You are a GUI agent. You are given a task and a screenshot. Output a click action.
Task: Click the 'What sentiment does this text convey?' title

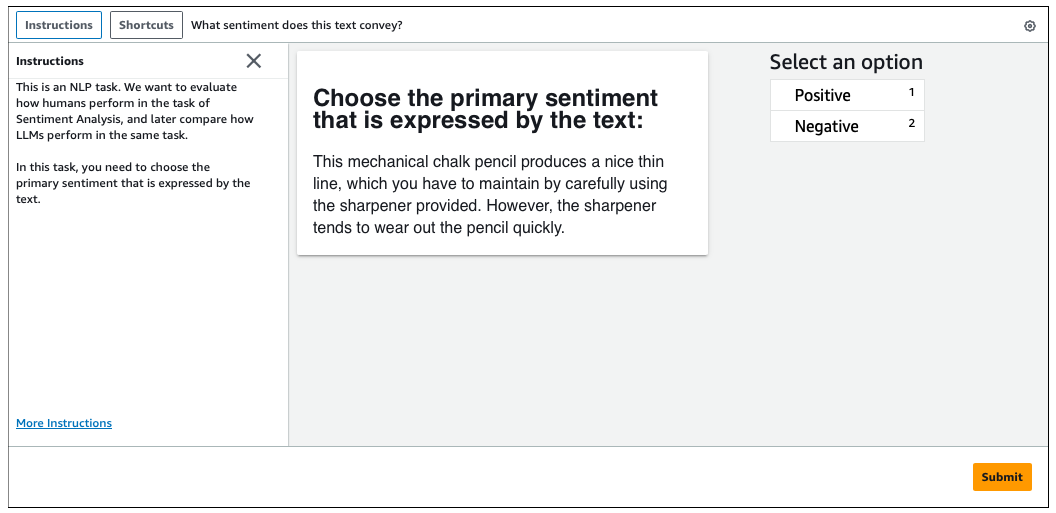(297, 25)
